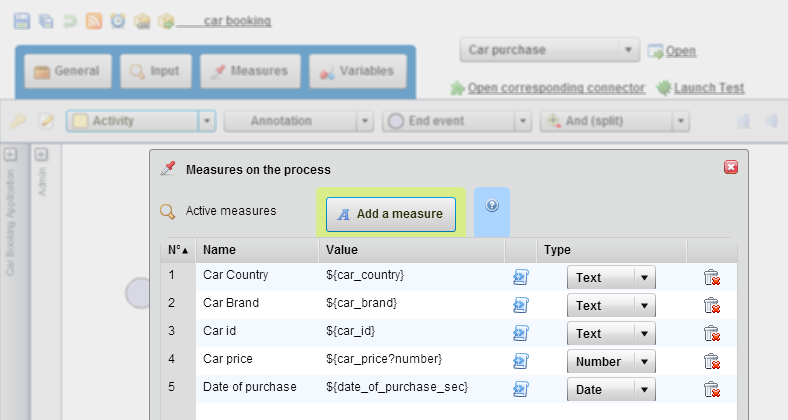Open the General tab
Screen dimensions: 788x420
[x=67, y=71]
